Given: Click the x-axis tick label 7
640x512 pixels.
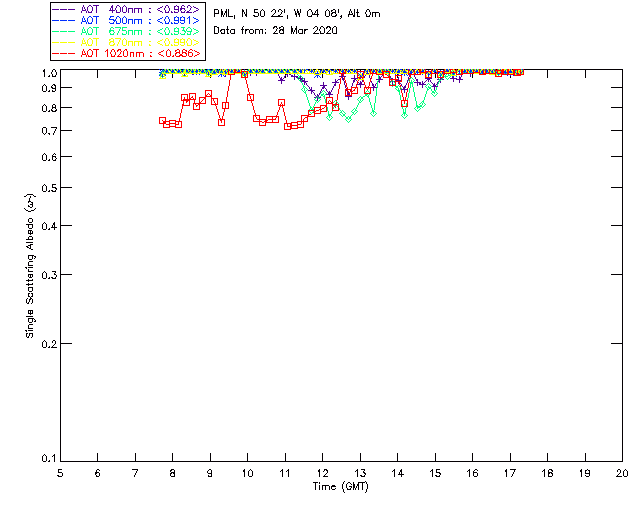Looking at the screenshot, I should click(135, 473).
